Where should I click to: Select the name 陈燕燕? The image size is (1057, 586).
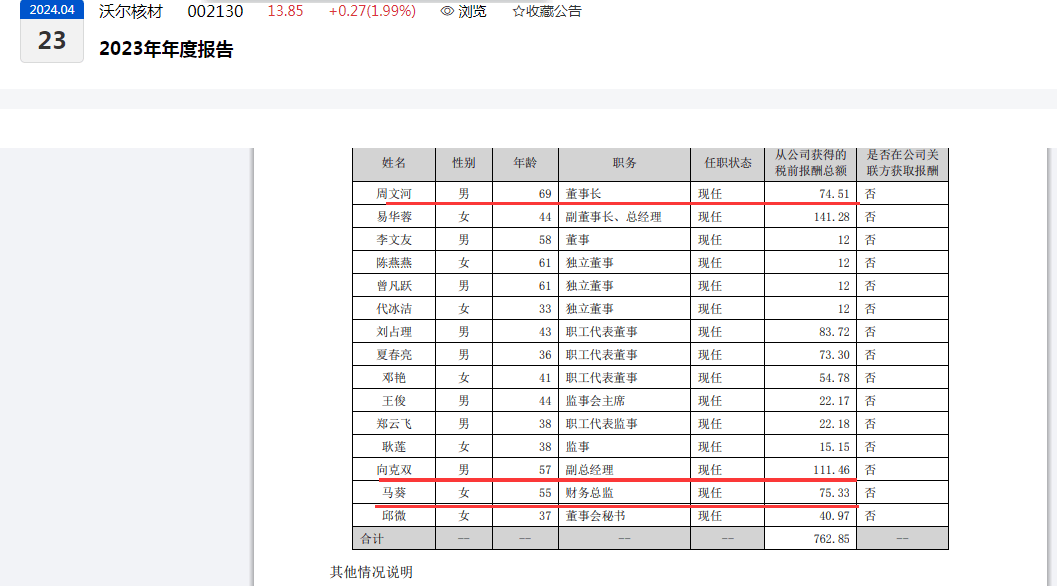click(394, 263)
